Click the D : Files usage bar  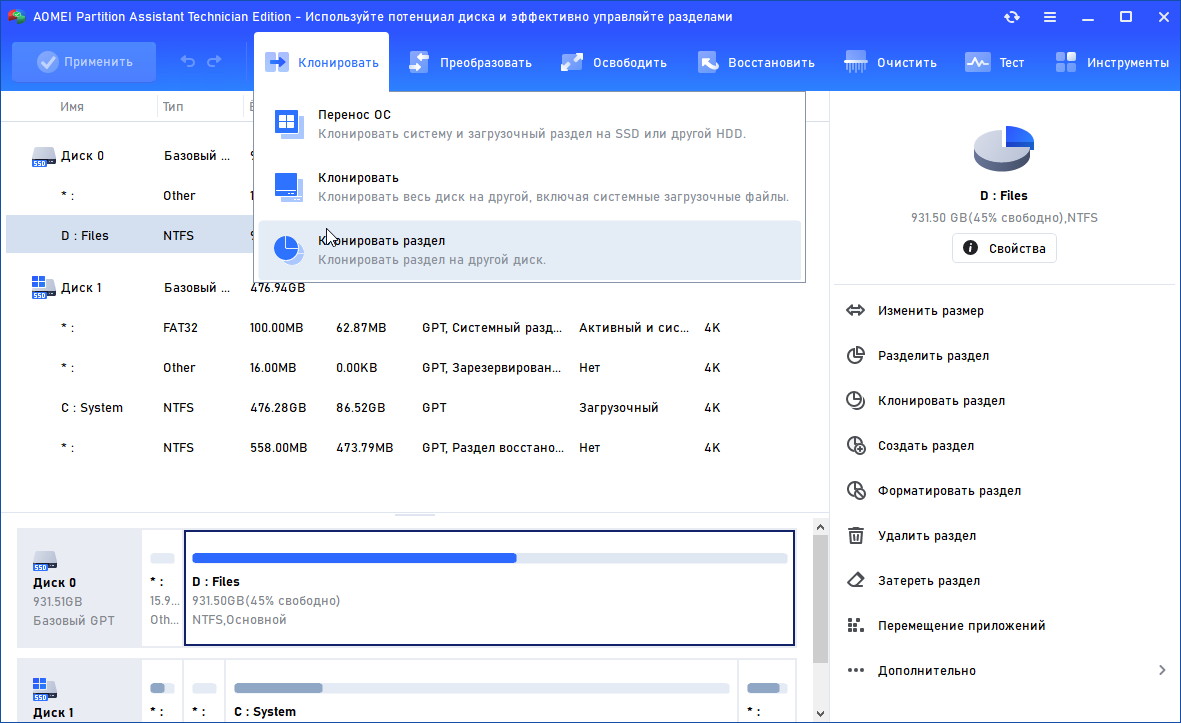490,558
